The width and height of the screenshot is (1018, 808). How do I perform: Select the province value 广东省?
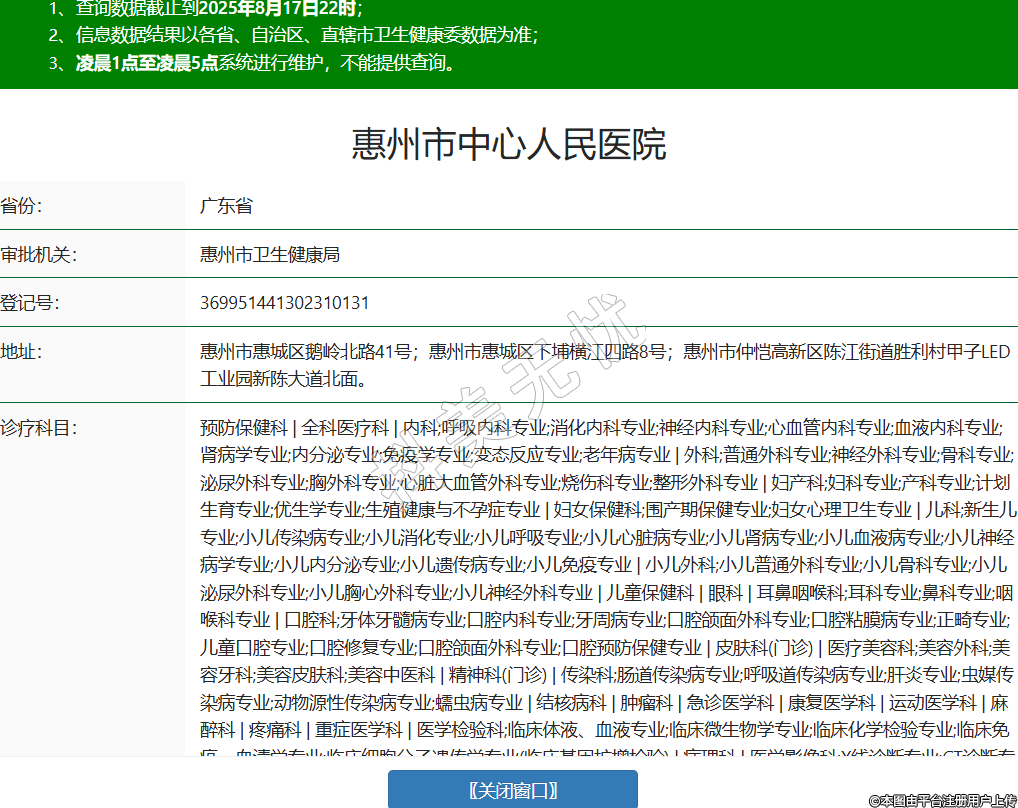(x=226, y=206)
